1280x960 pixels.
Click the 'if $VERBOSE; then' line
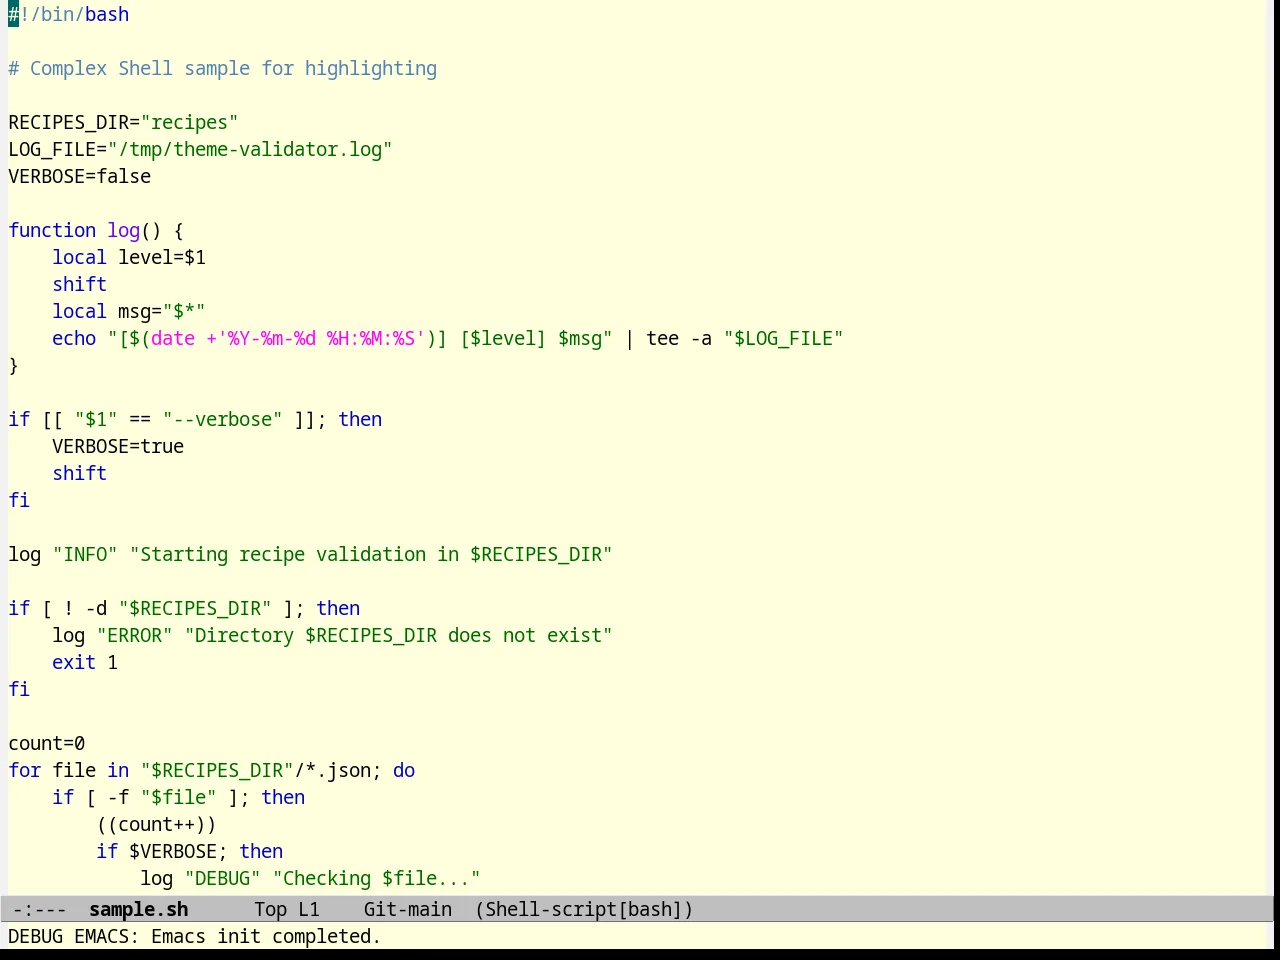tap(190, 851)
